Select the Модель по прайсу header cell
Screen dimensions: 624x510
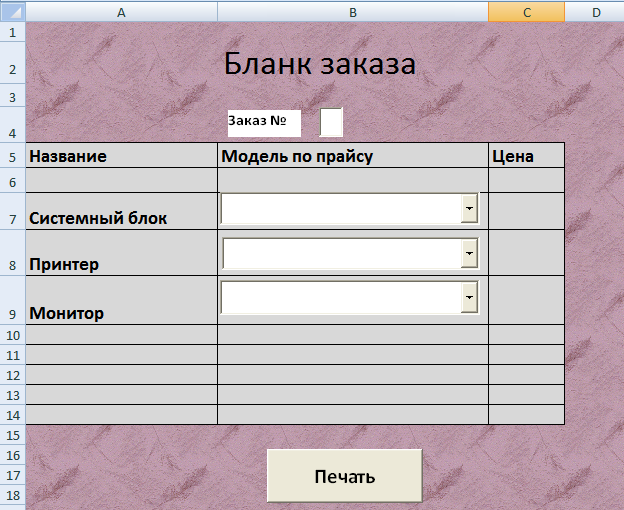[353, 156]
